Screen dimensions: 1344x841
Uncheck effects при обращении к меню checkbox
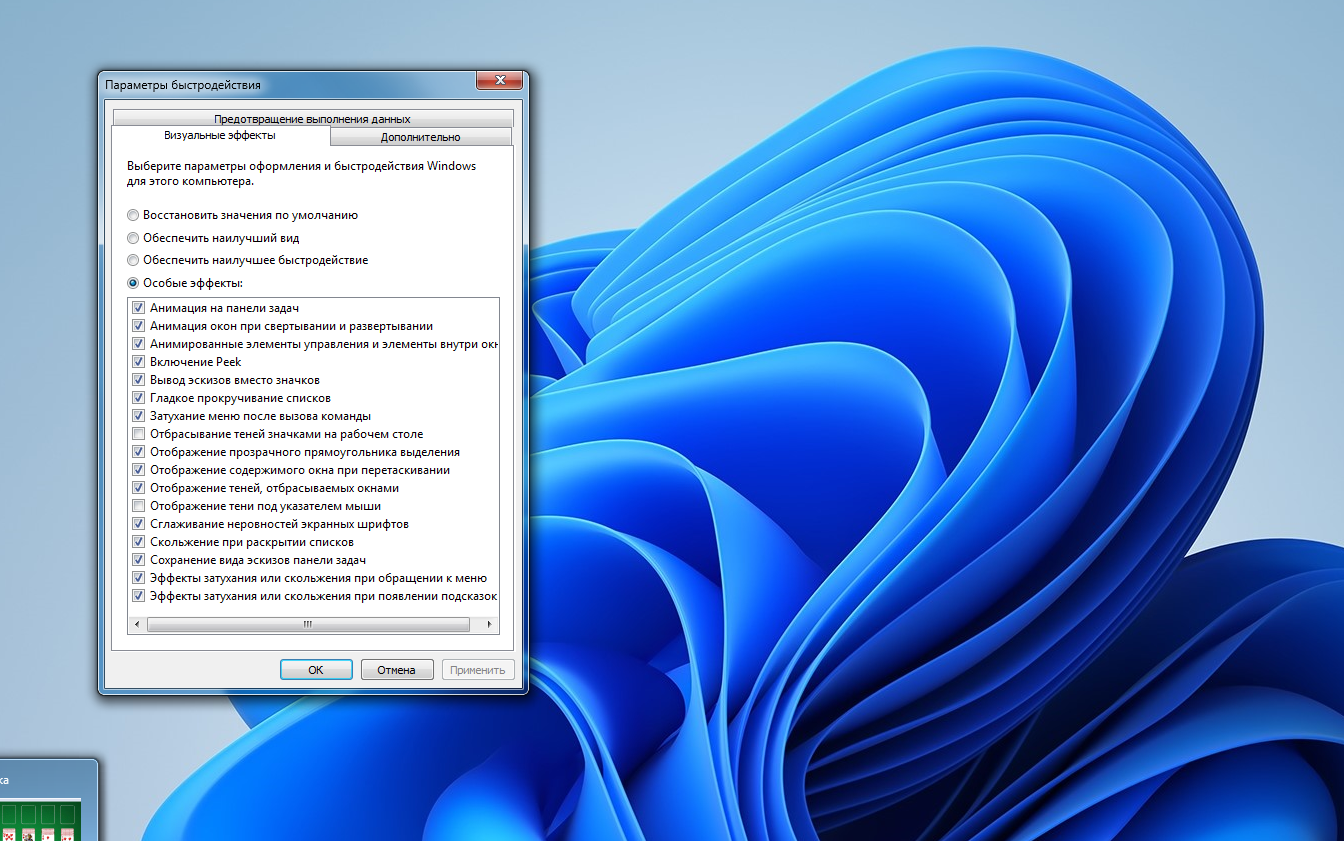138,578
